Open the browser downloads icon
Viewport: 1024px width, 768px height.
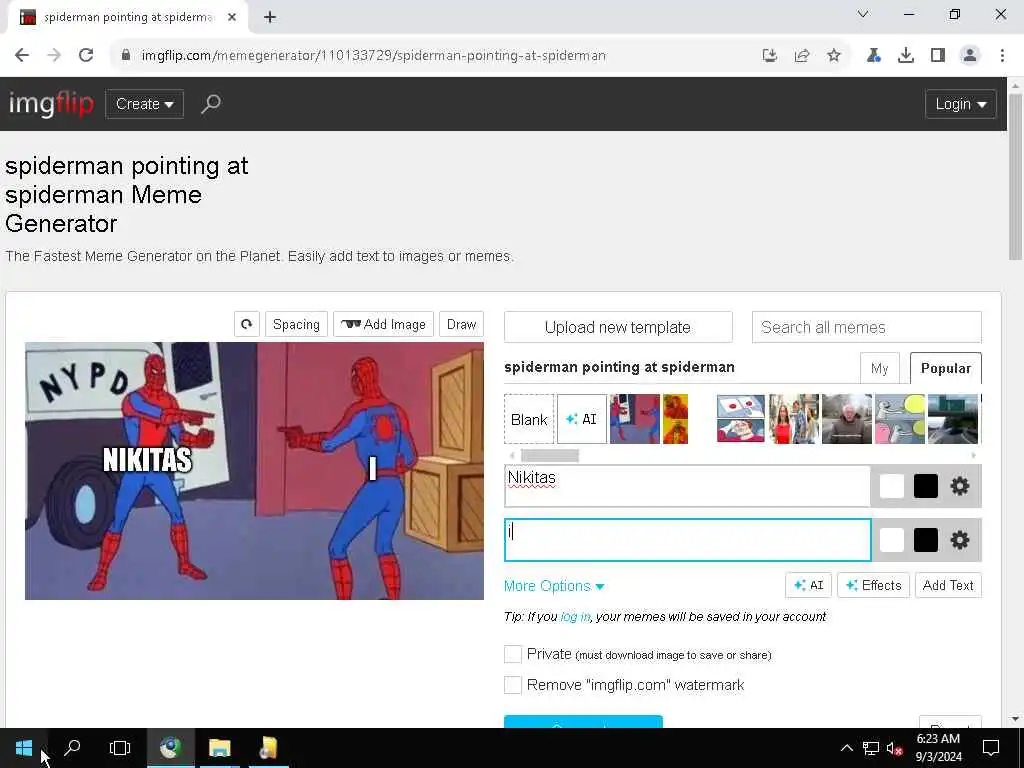(x=905, y=56)
